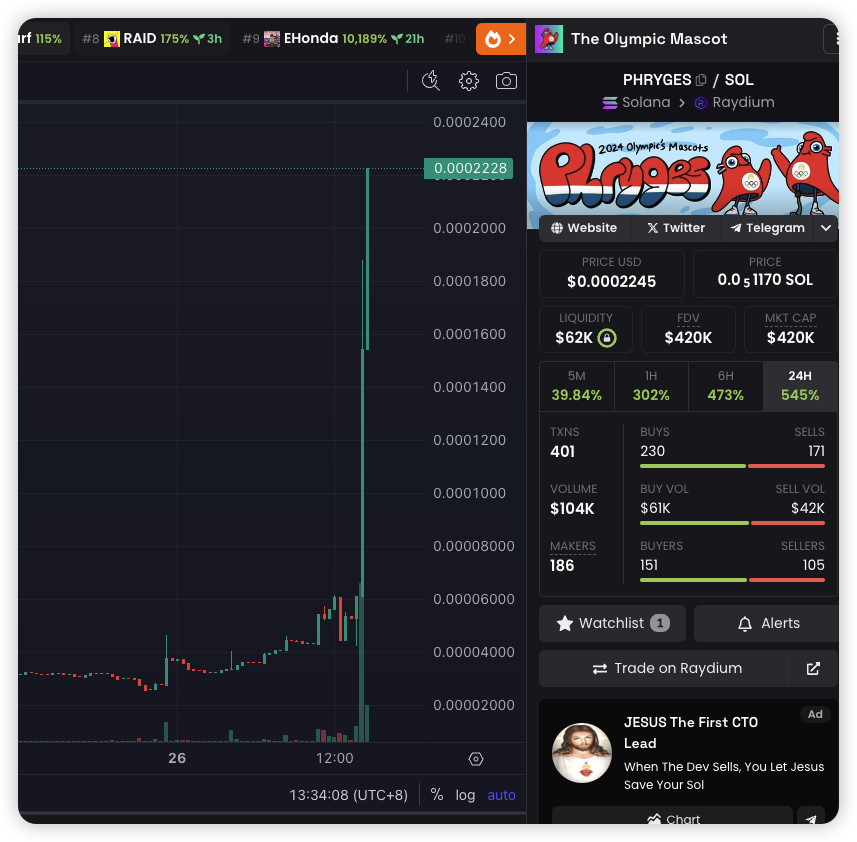
Task: Click the Solana chain icon
Action: (609, 103)
